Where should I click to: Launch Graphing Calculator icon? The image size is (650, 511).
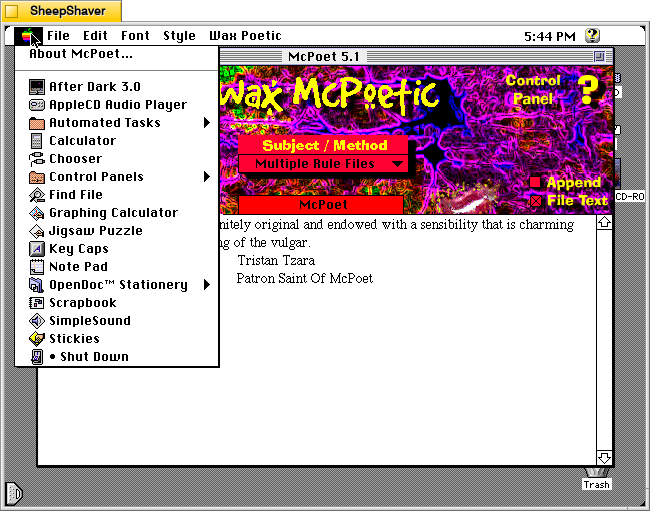click(x=37, y=213)
